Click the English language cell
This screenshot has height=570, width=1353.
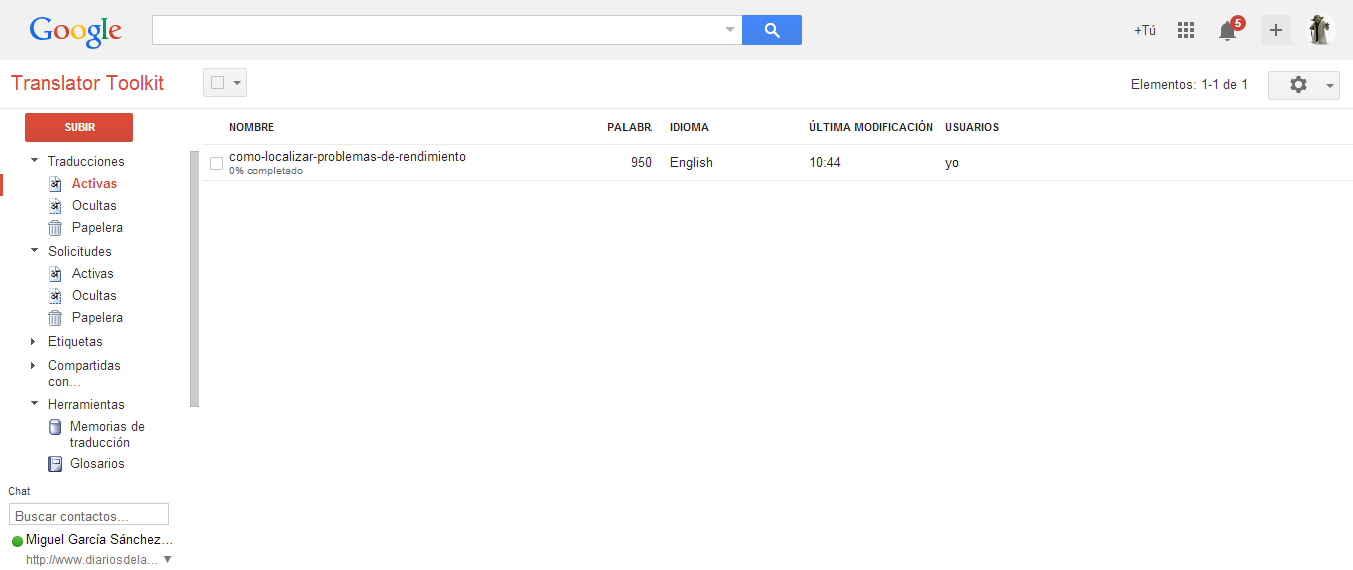691,163
